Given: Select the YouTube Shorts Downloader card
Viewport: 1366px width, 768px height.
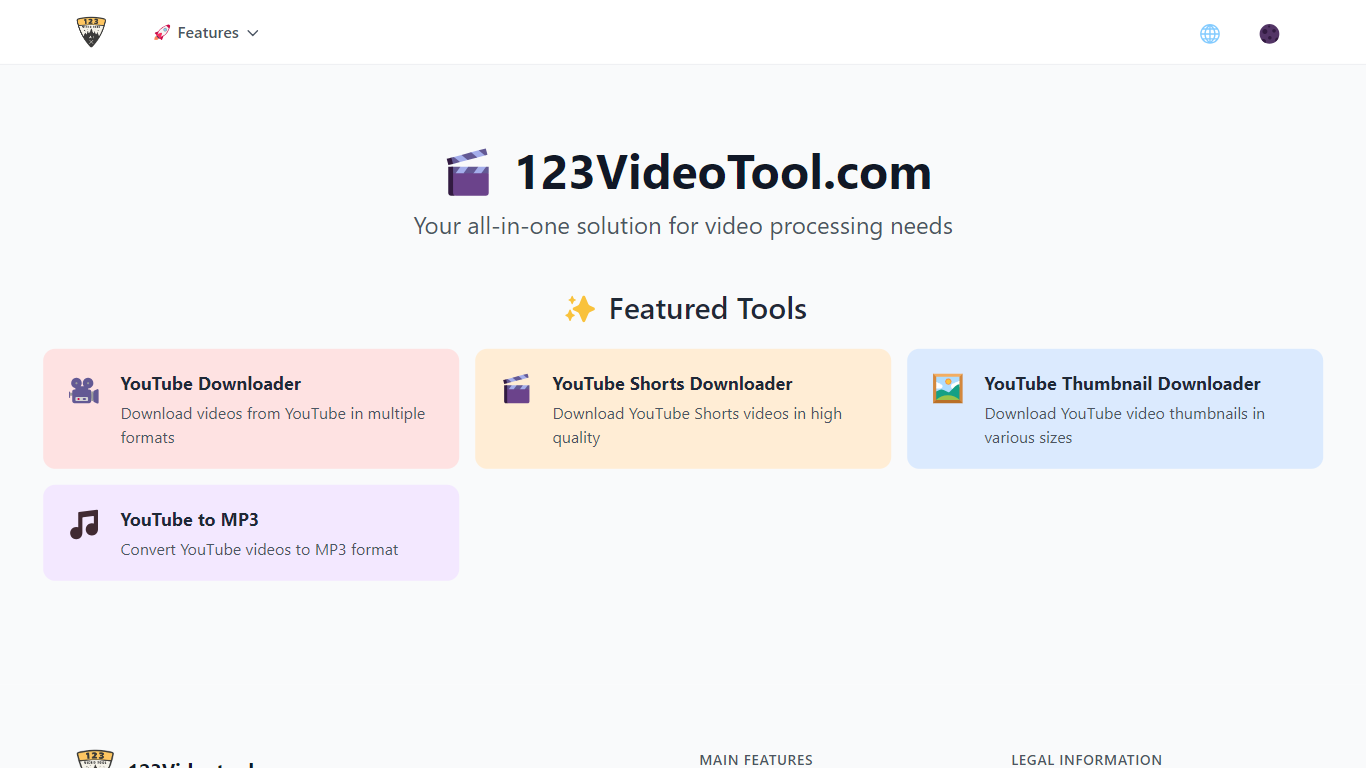Looking at the screenshot, I should (683, 408).
